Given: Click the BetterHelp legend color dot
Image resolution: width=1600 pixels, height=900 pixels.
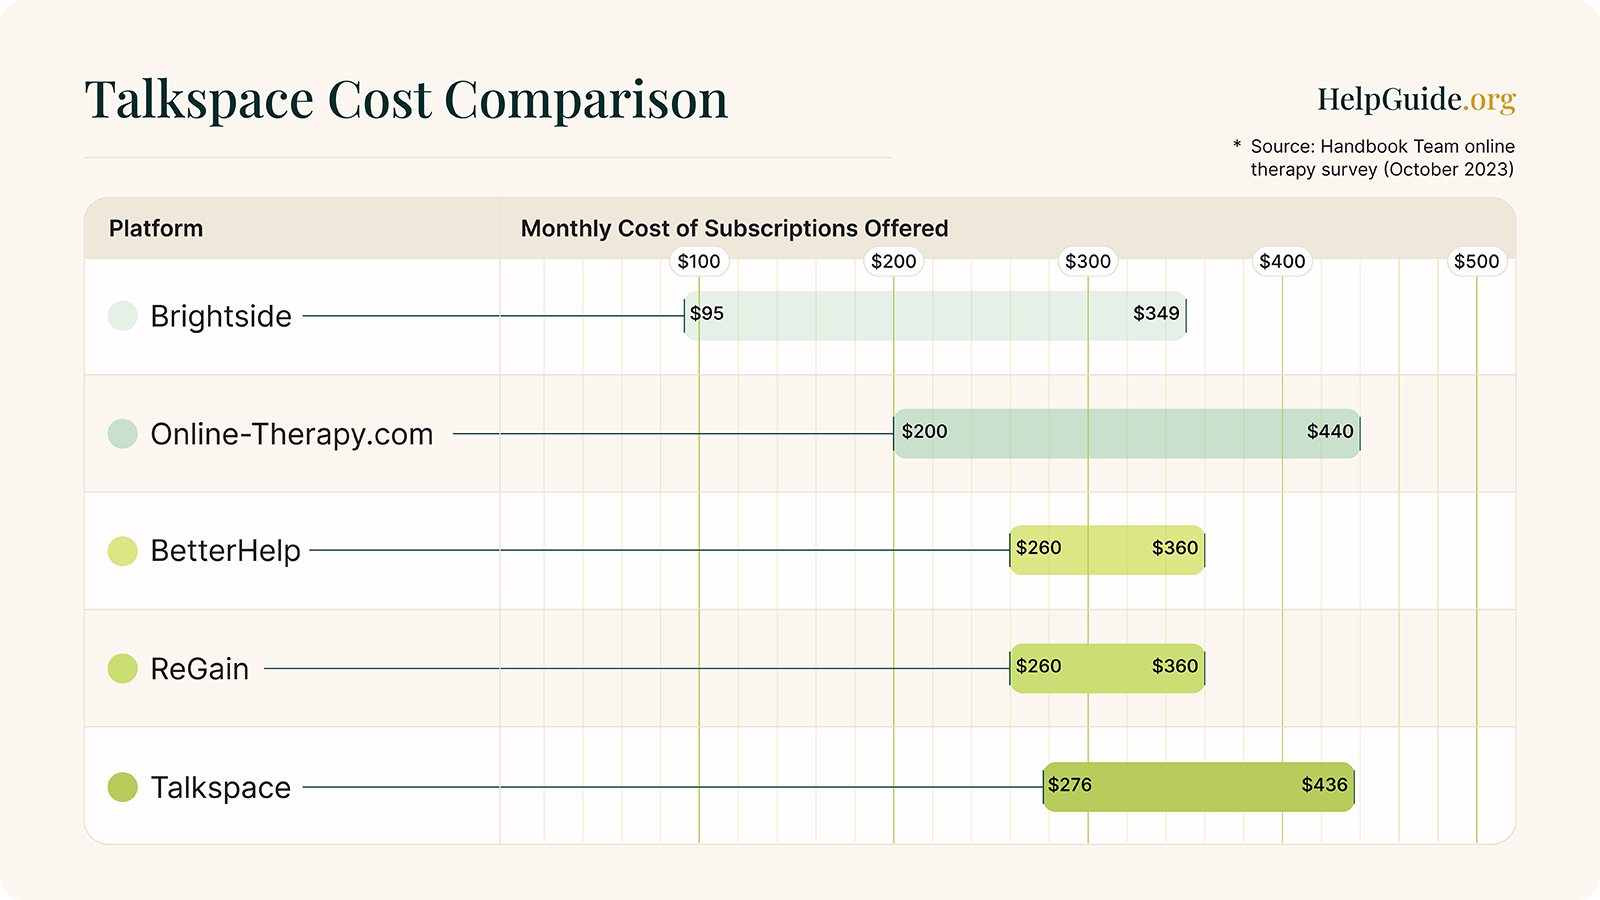Looking at the screenshot, I should point(122,551).
